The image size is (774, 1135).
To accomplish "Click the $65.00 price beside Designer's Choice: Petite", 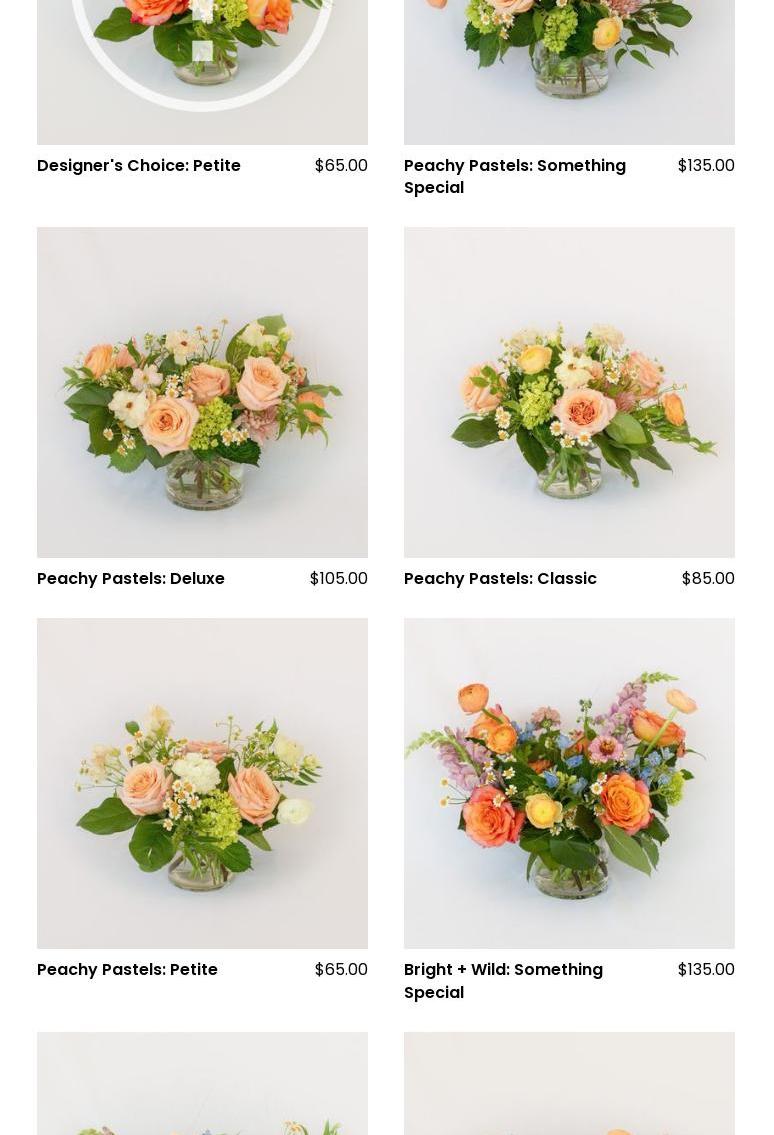I will (x=341, y=166).
